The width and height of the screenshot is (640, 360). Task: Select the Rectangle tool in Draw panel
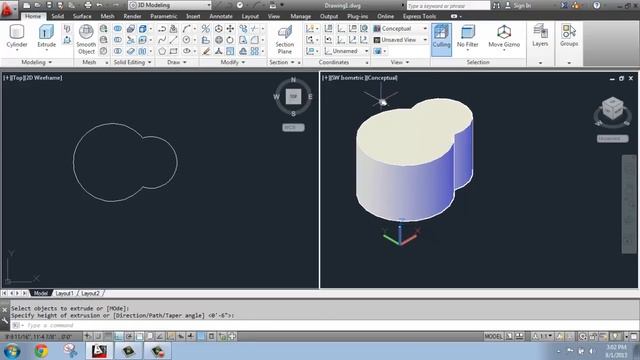click(173, 51)
